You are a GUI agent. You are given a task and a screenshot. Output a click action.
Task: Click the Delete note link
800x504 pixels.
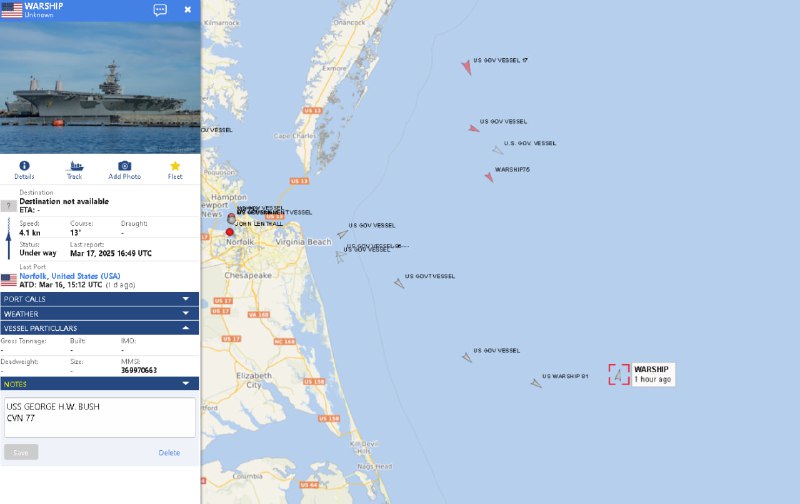click(169, 452)
